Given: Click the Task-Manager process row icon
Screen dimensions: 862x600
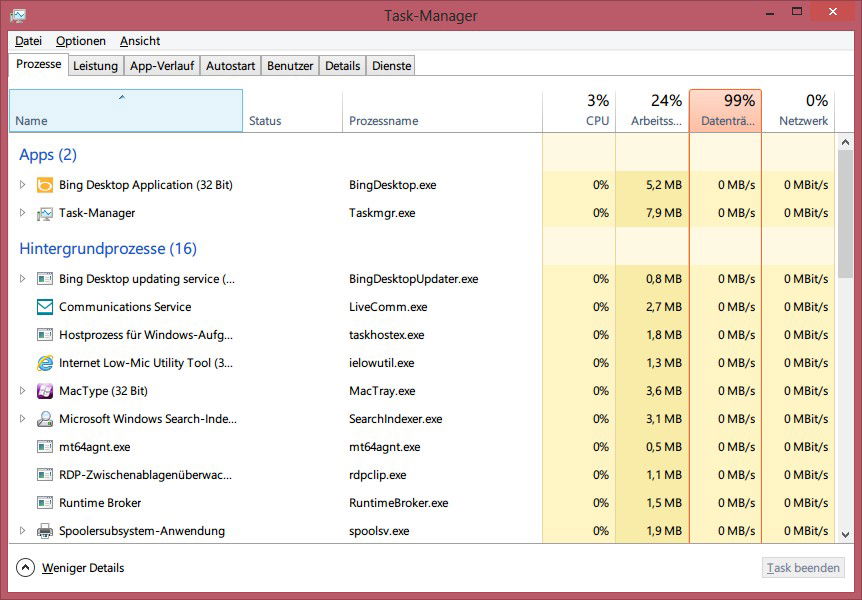Looking at the screenshot, I should 45,213.
